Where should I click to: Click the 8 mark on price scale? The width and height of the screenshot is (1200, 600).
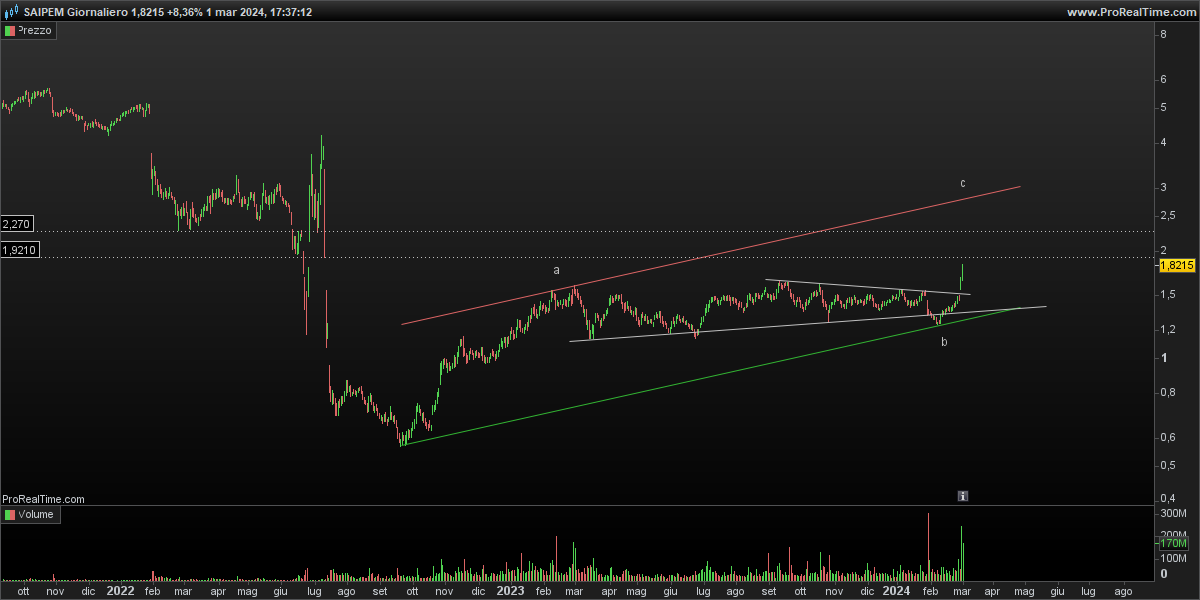click(1163, 35)
